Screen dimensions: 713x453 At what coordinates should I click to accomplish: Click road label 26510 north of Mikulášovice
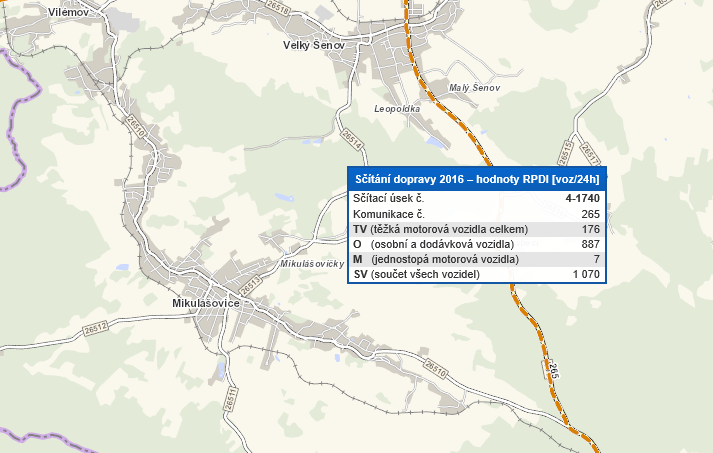[136, 126]
